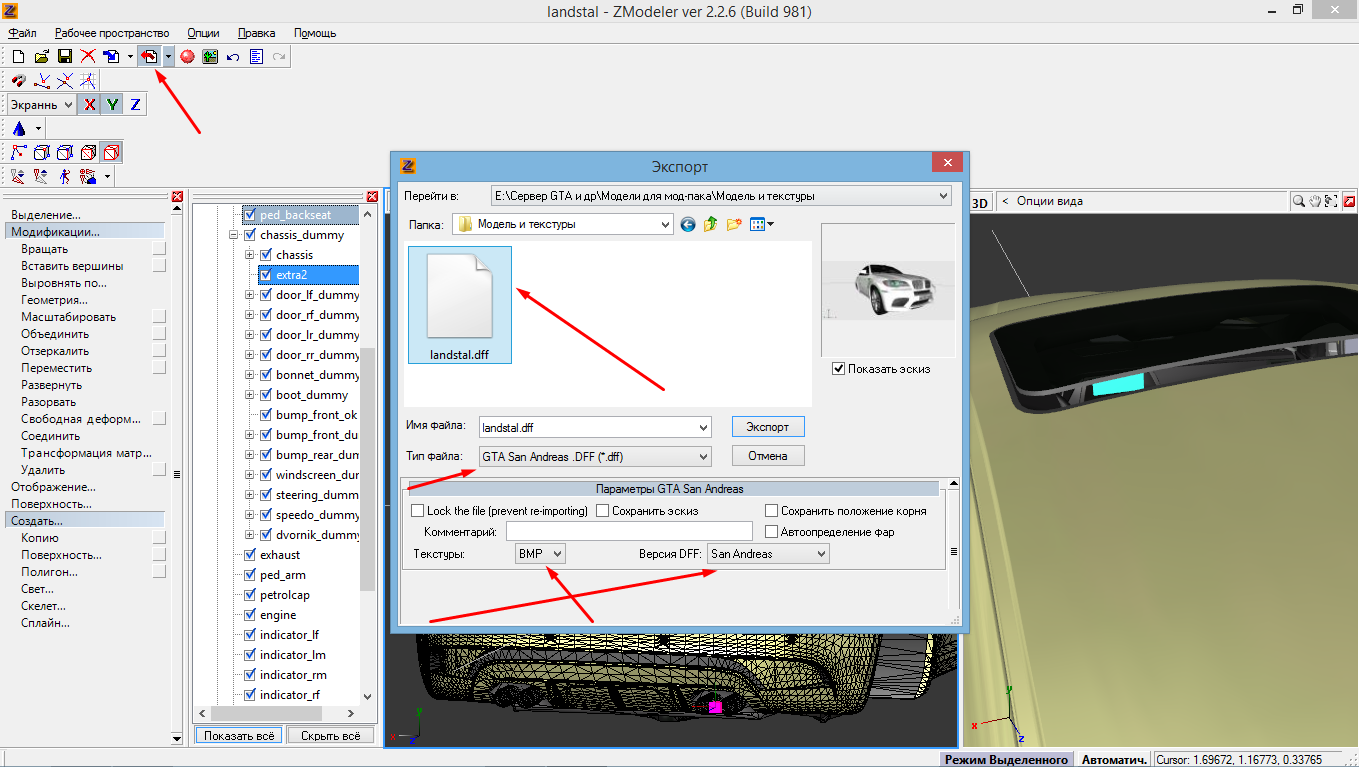
Task: Open the materials editor red sphere icon
Action: [187, 57]
